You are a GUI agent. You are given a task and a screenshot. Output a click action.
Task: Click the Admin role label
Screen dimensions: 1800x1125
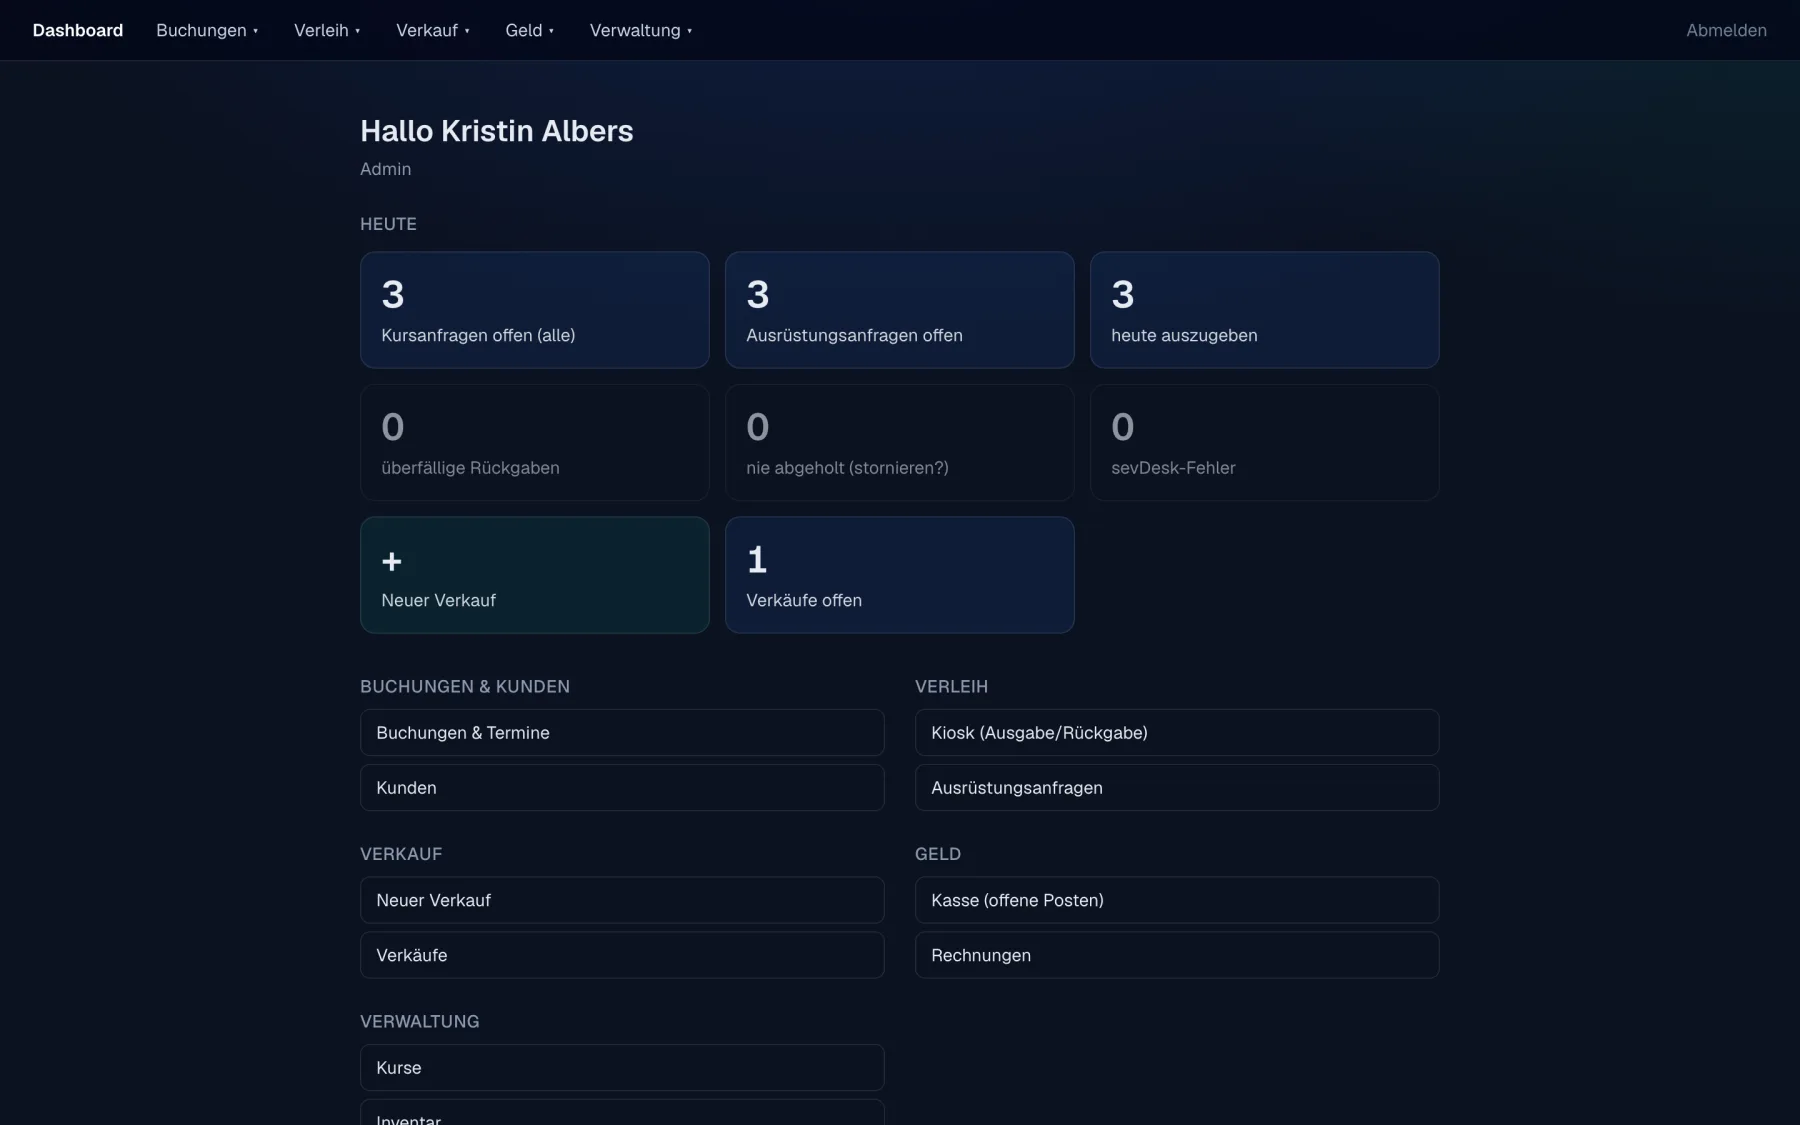tap(386, 169)
